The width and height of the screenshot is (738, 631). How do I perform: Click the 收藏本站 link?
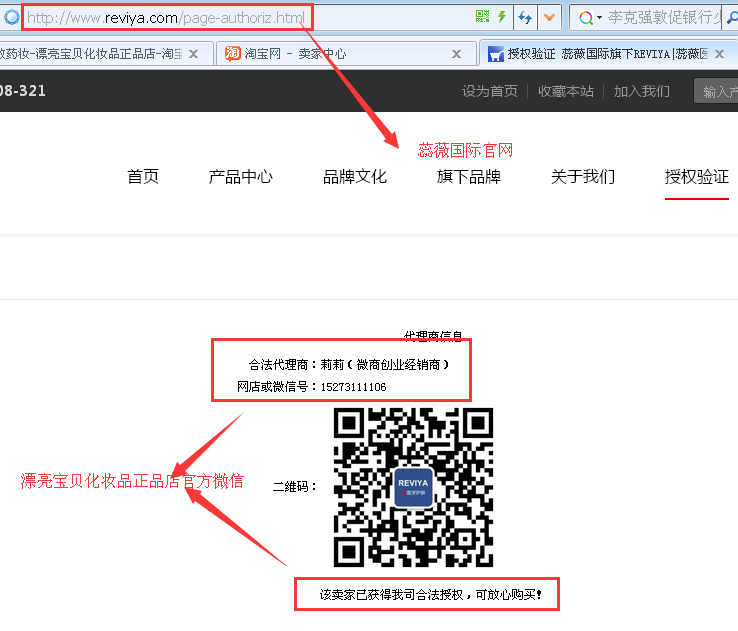(x=565, y=91)
